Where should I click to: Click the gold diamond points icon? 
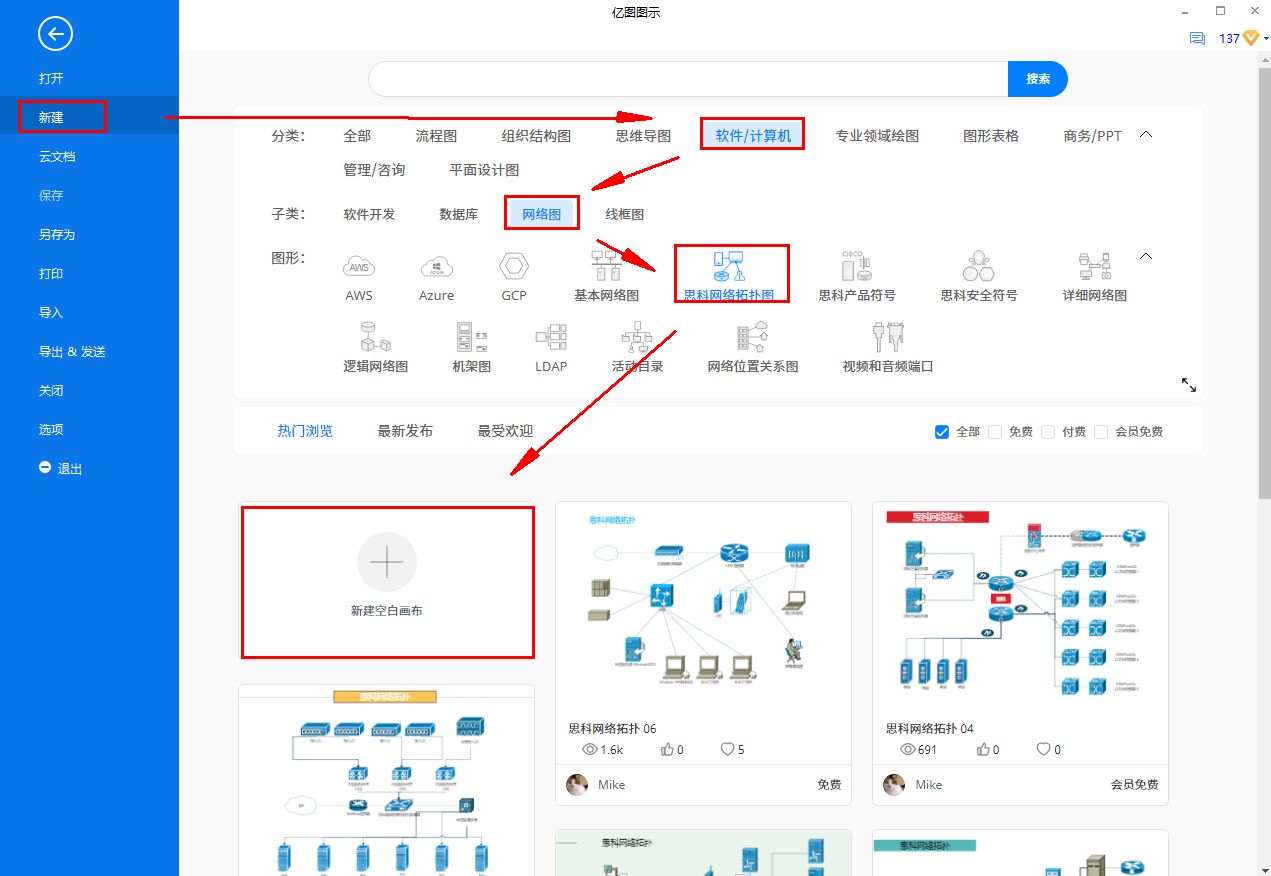pos(1251,38)
